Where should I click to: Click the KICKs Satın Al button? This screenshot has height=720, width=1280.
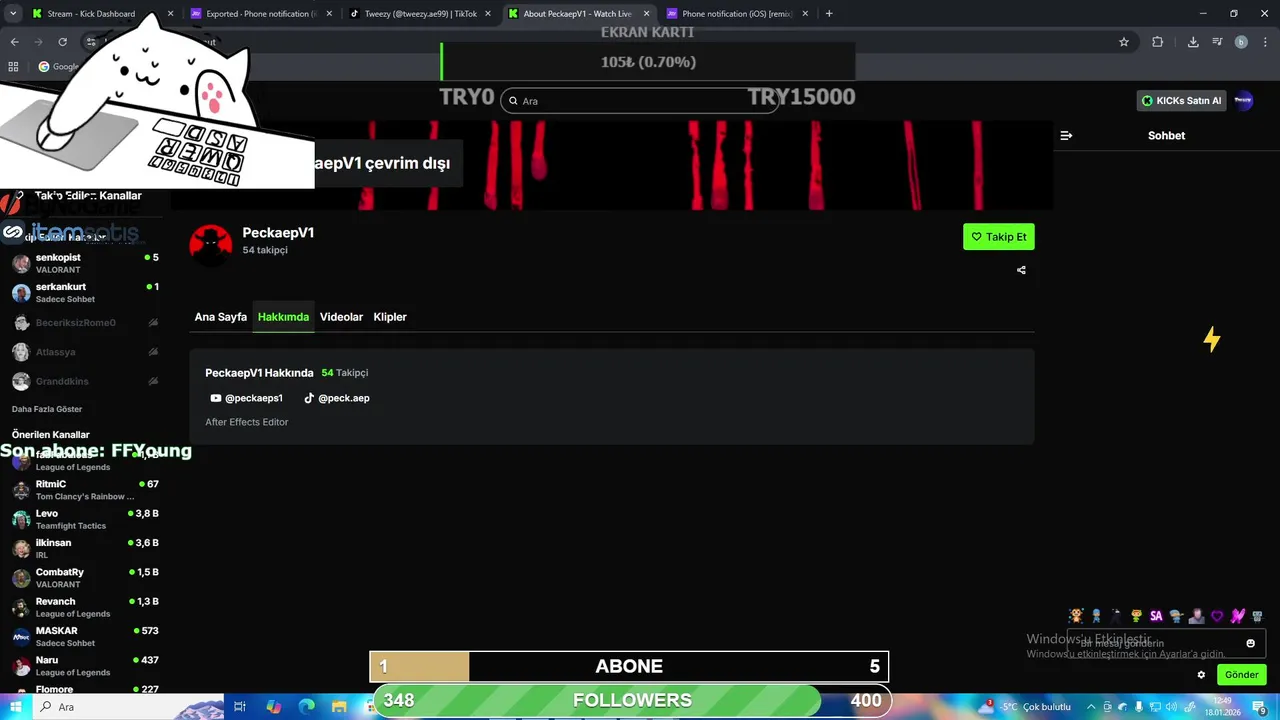(x=1182, y=100)
